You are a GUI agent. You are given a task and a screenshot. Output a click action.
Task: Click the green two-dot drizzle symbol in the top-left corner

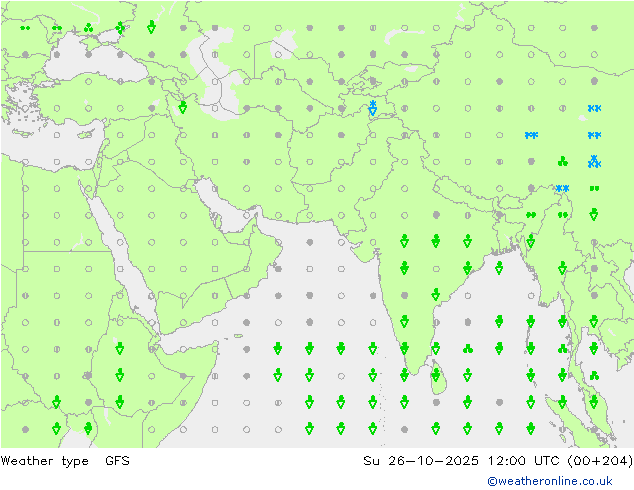(25, 28)
